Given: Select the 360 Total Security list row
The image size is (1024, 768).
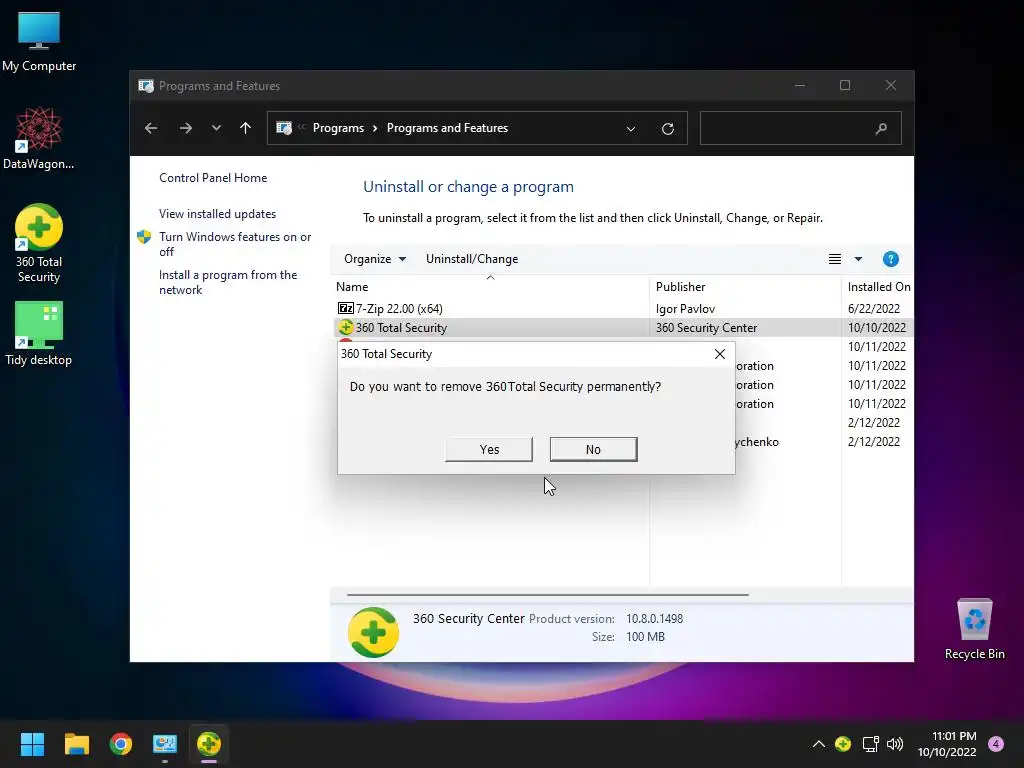Looking at the screenshot, I should point(624,328).
